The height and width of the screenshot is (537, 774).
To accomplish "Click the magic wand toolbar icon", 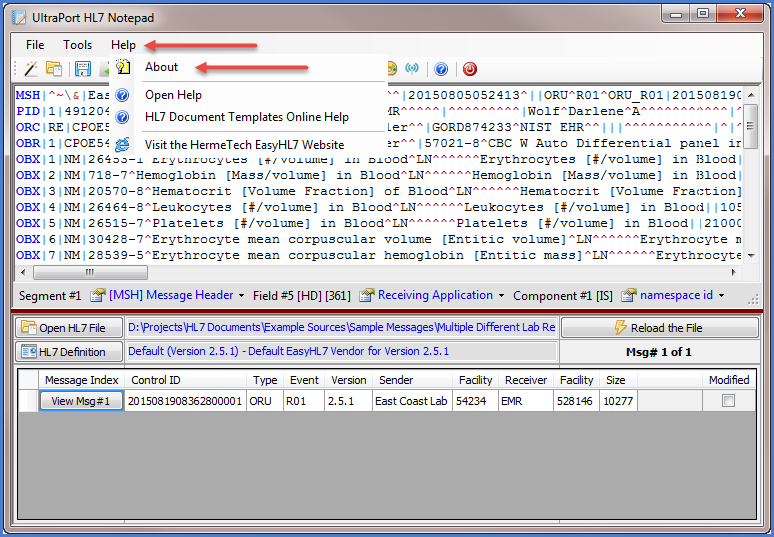I will tap(31, 69).
